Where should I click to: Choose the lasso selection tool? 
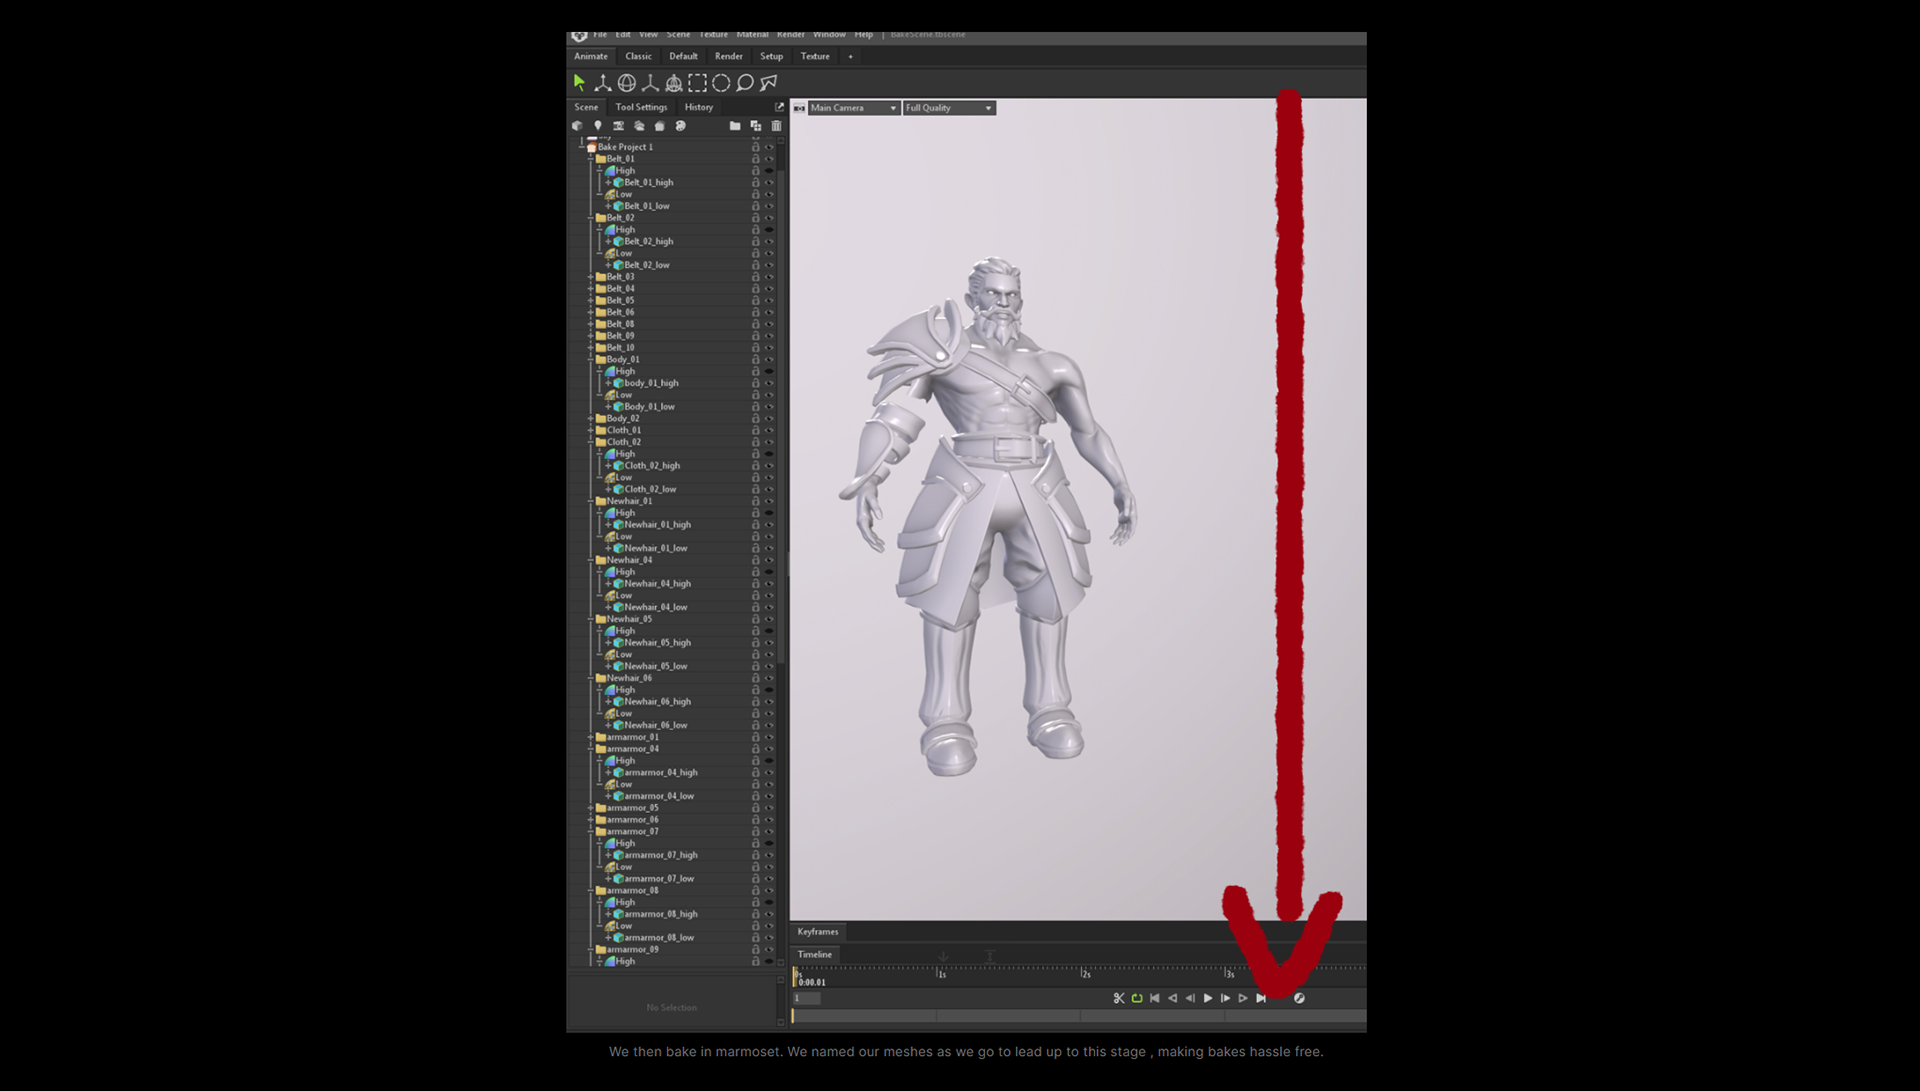pos(745,83)
